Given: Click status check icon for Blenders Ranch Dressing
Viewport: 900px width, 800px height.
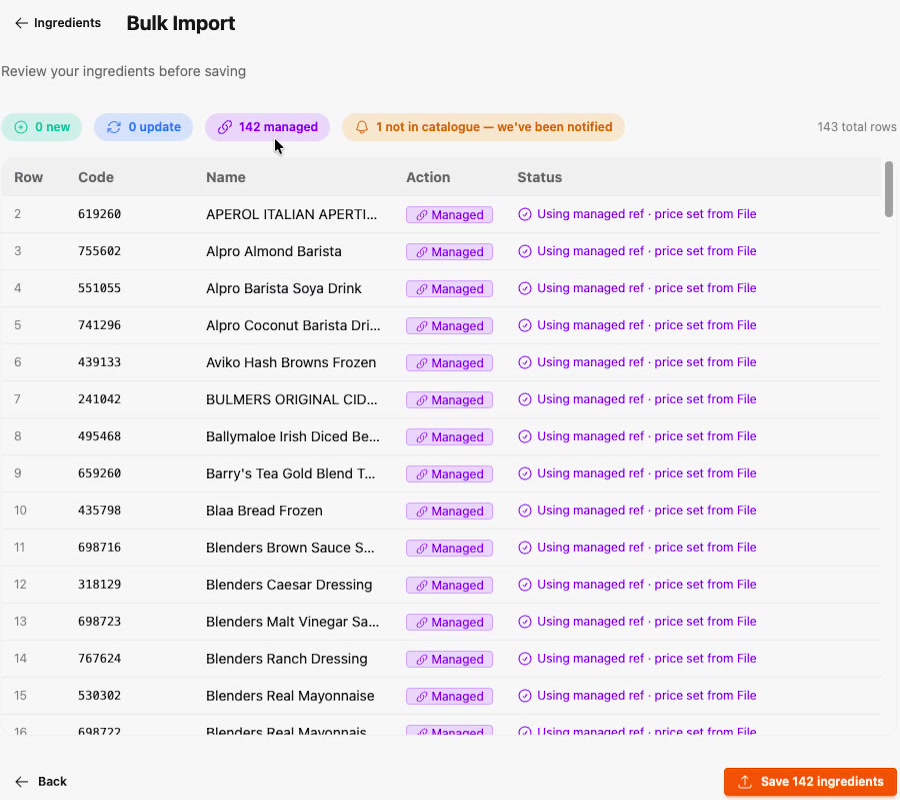Looking at the screenshot, I should [x=525, y=658].
